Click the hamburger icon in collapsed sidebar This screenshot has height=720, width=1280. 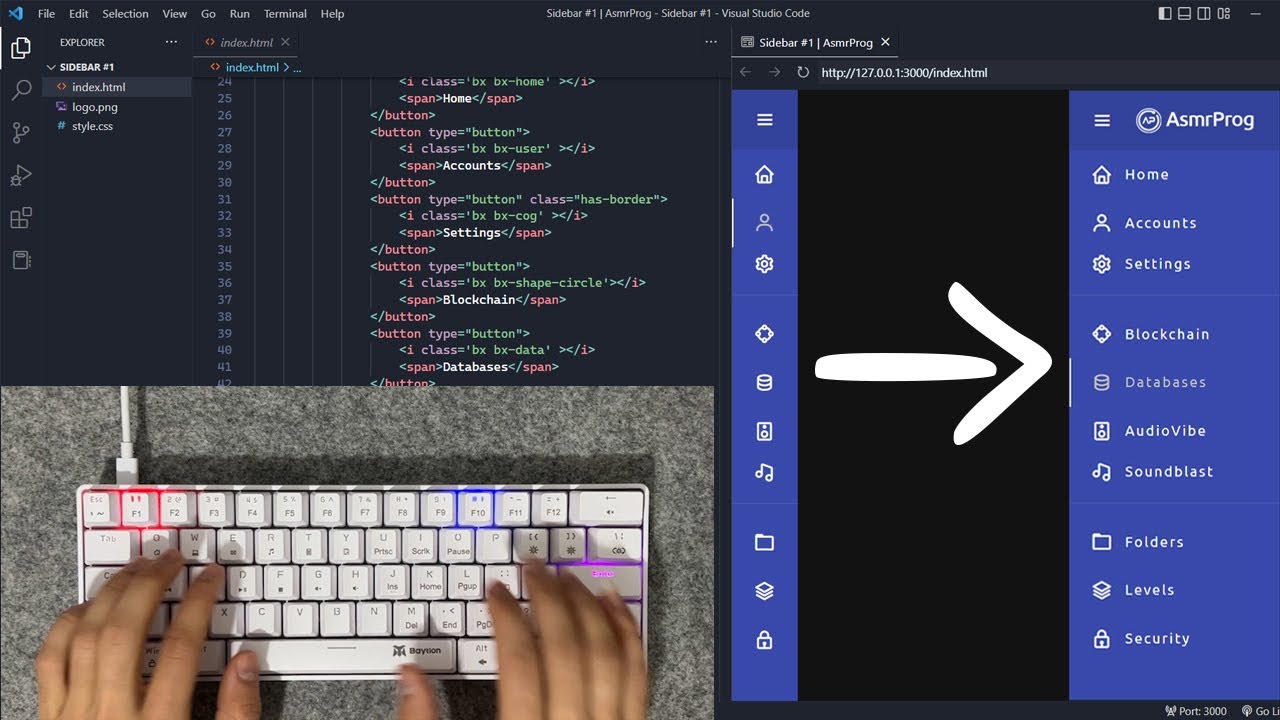(x=765, y=120)
